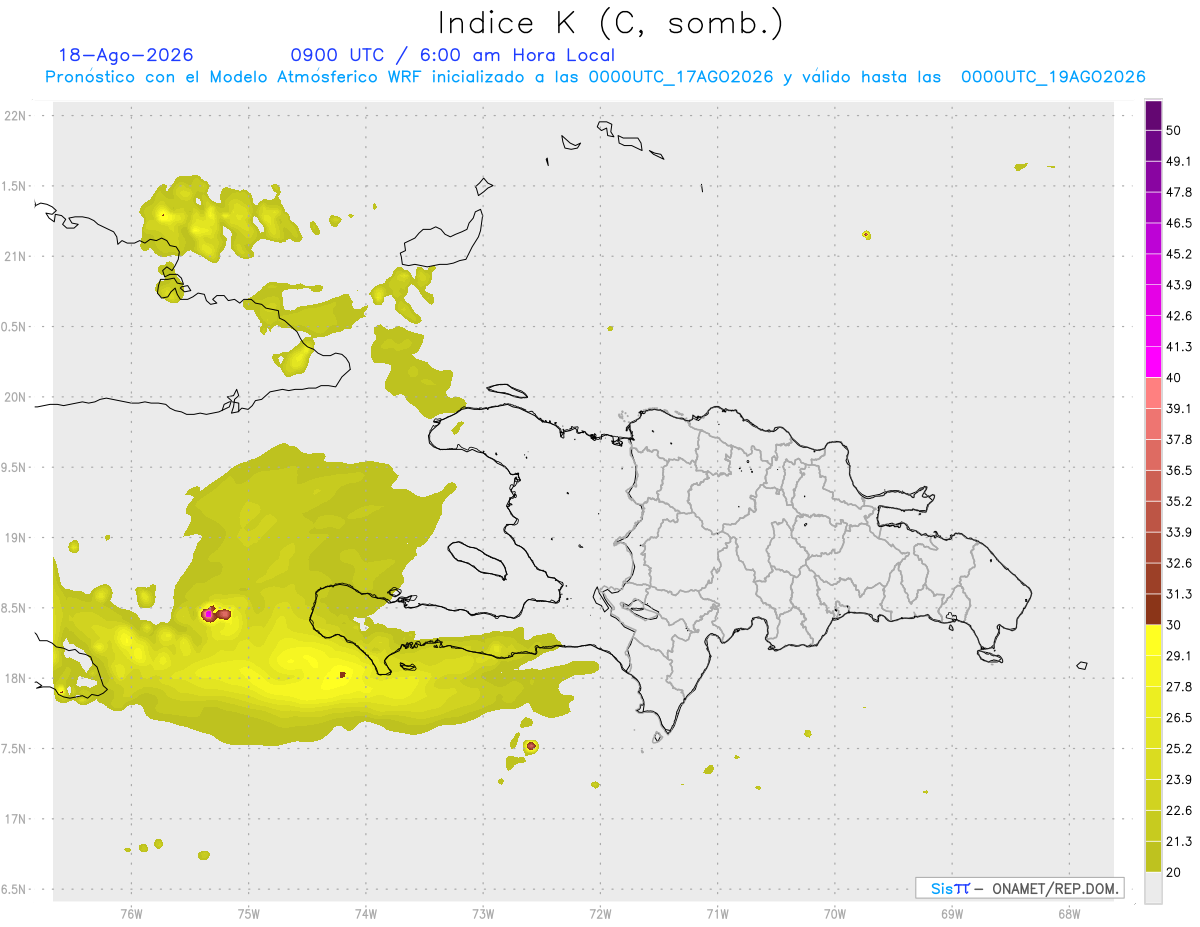Click the '20N' latitude label
Image resolution: width=1200 pixels, height=927 pixels.
tap(16, 397)
